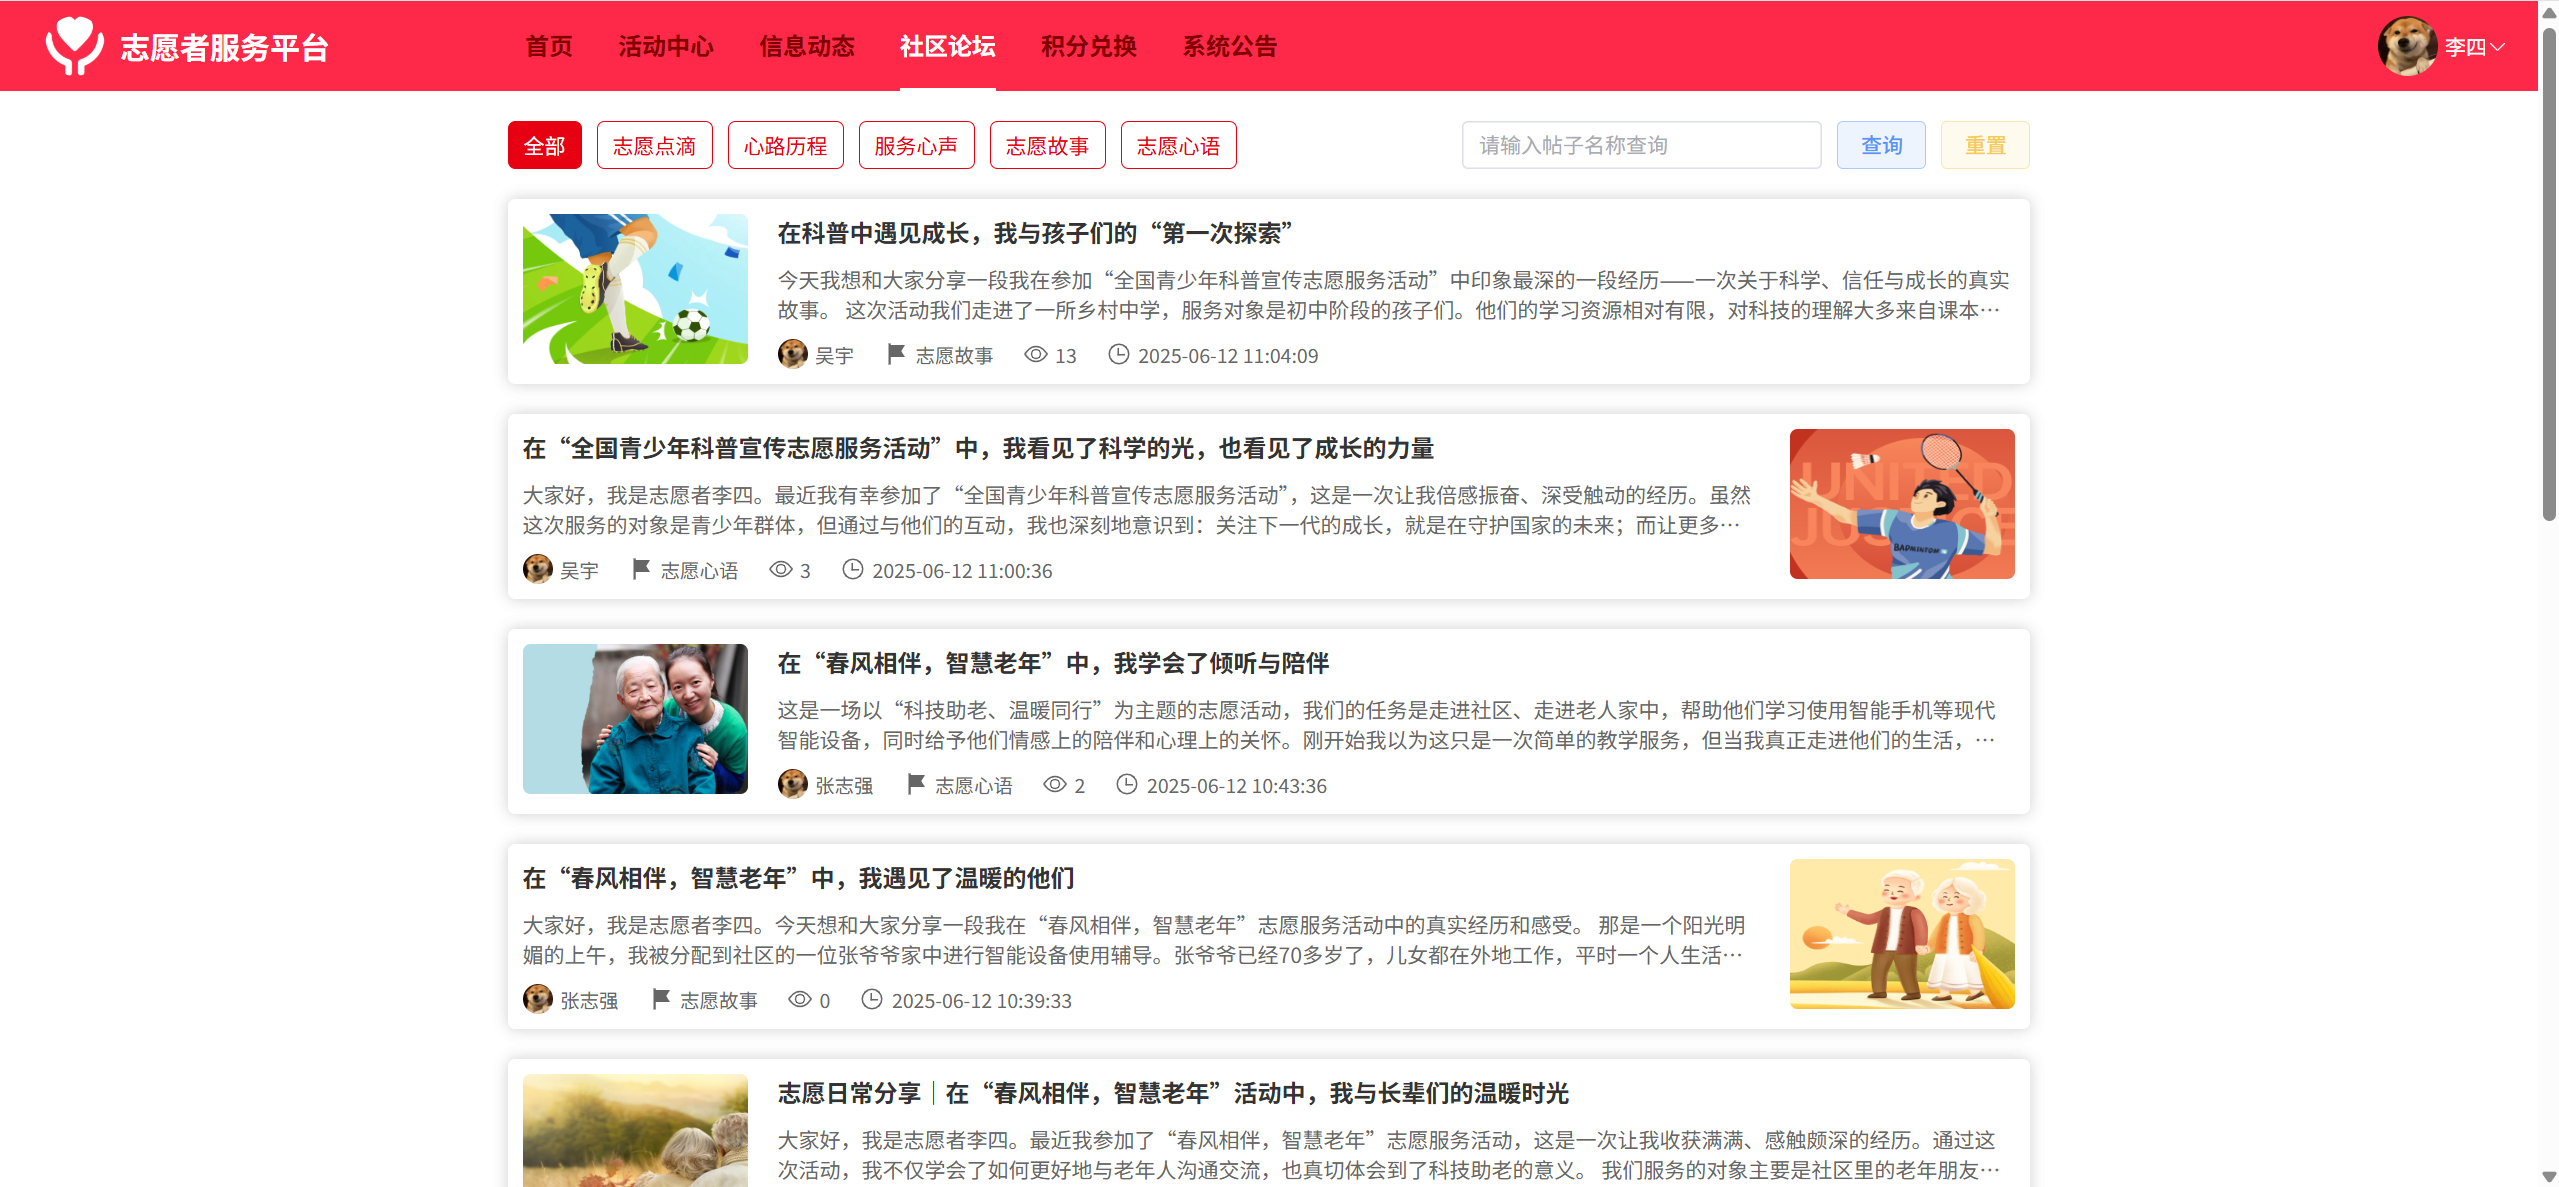
Task: Select the 全部 category filter
Action: (544, 146)
